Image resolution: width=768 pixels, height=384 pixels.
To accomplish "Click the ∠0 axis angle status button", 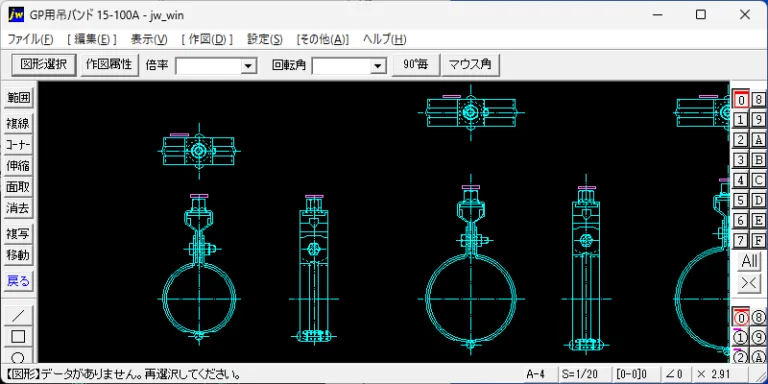I will 675,374.
